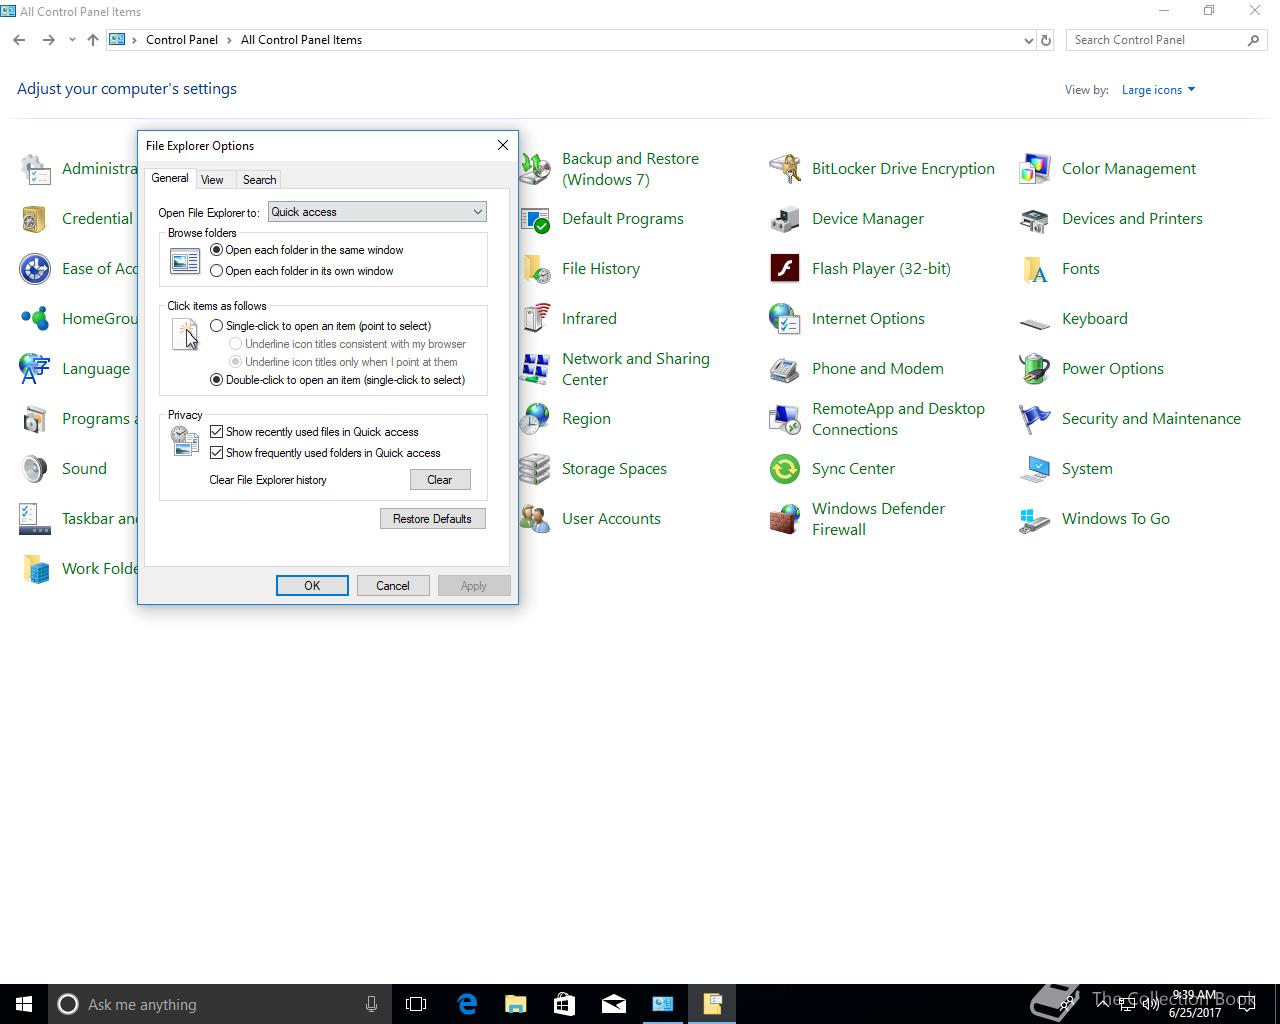Click the Flash Player icon
Image resolution: width=1280 pixels, height=1024 pixels.
pyautogui.click(x=785, y=269)
